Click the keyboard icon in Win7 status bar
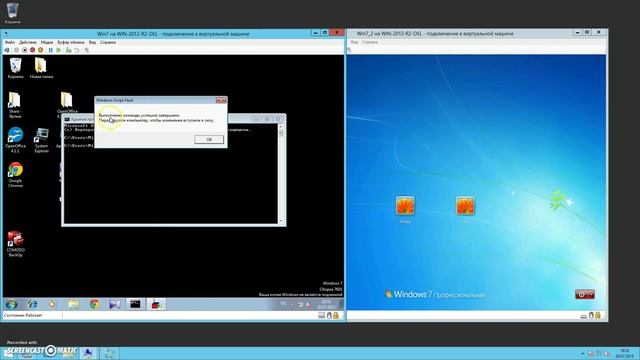640x360 pixels. [322, 316]
